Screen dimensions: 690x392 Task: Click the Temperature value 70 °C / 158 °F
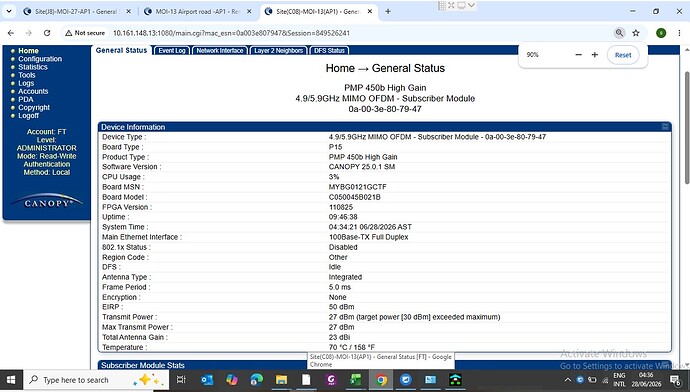tap(352, 347)
